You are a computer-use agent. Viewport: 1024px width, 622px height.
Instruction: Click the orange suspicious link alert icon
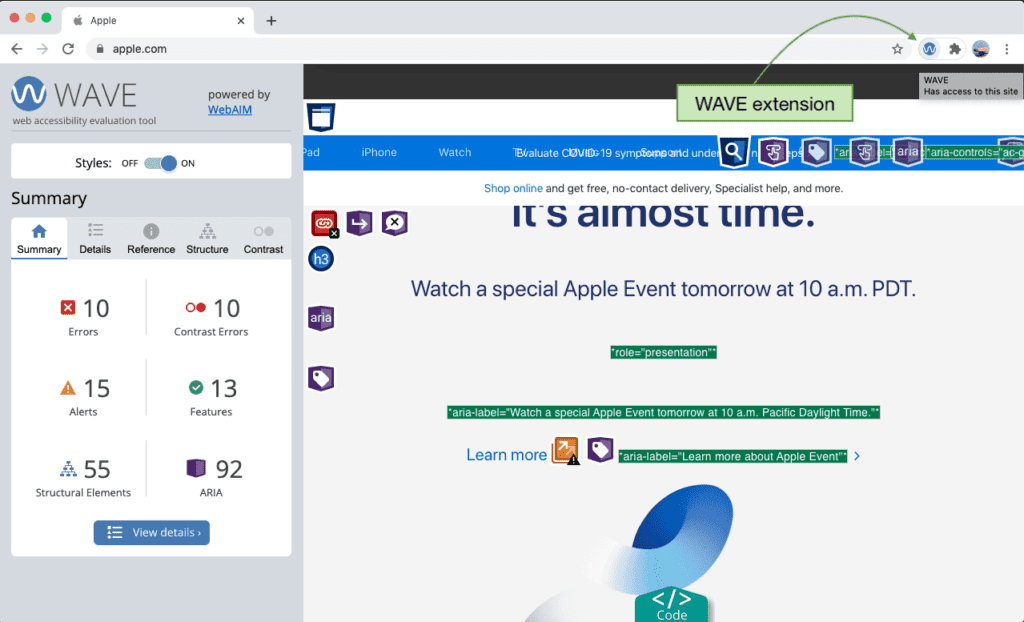tap(566, 450)
